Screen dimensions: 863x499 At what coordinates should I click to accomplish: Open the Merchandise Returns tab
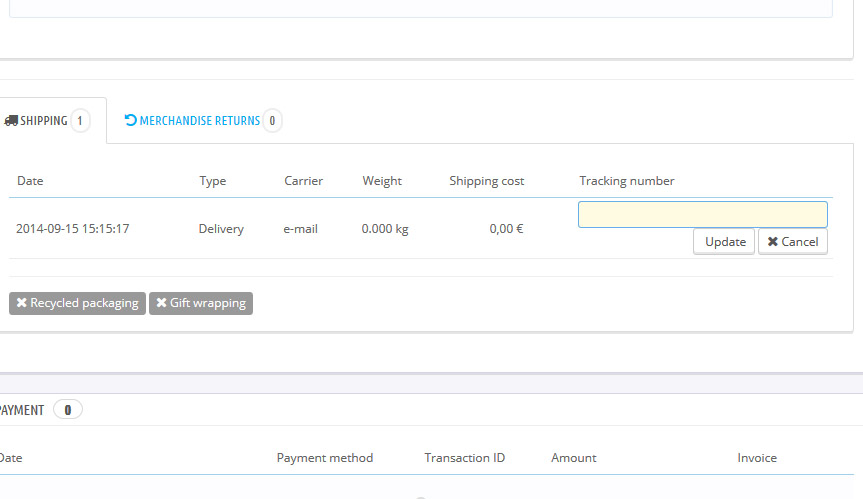(x=199, y=121)
